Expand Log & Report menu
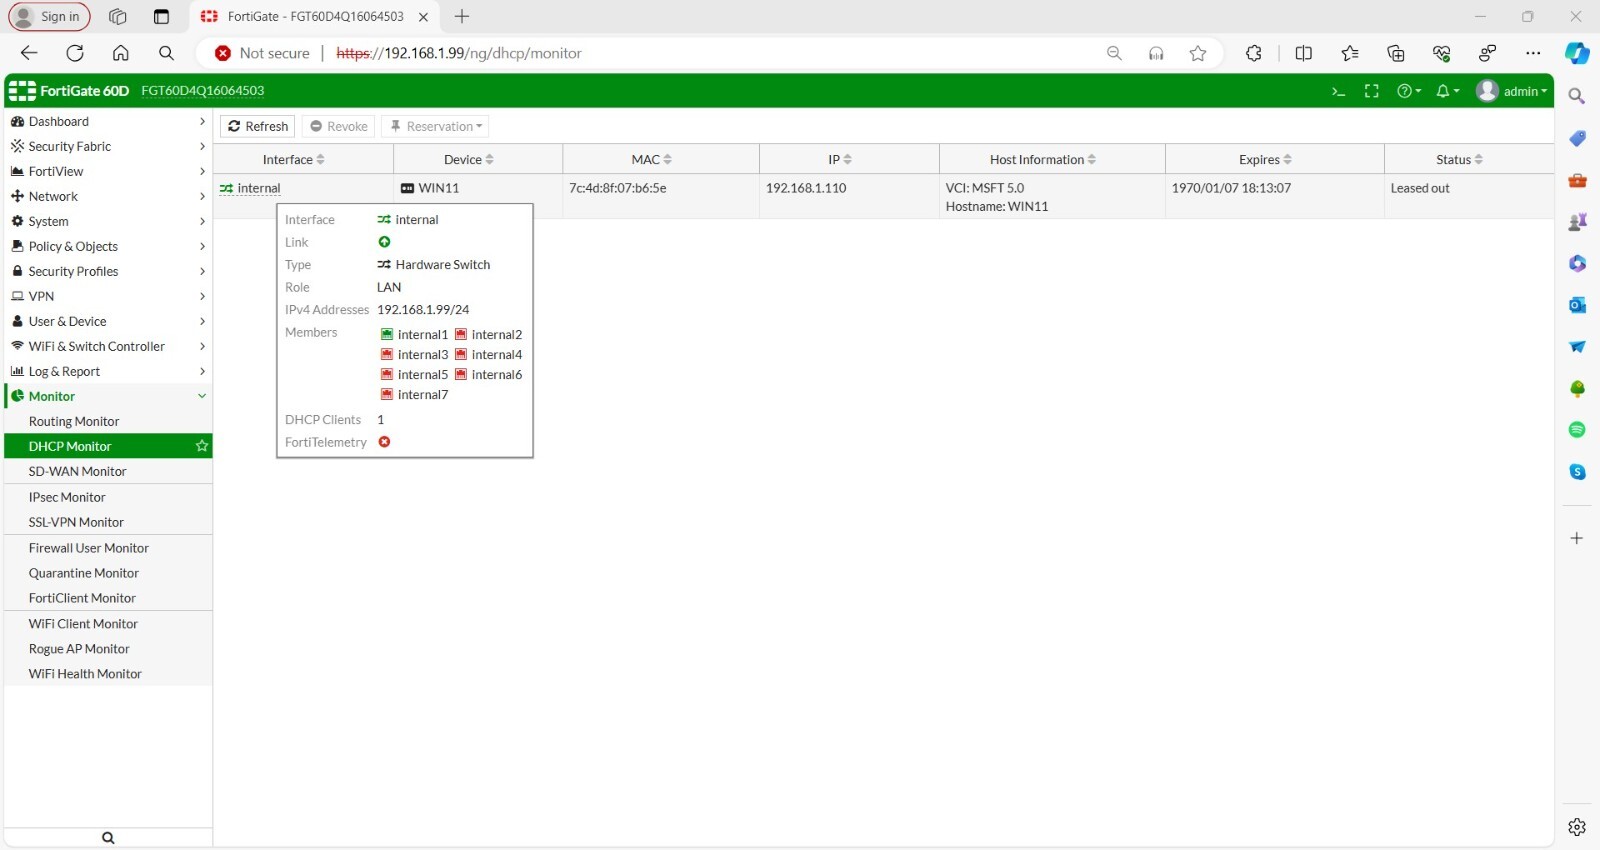The image size is (1600, 850). (x=108, y=371)
